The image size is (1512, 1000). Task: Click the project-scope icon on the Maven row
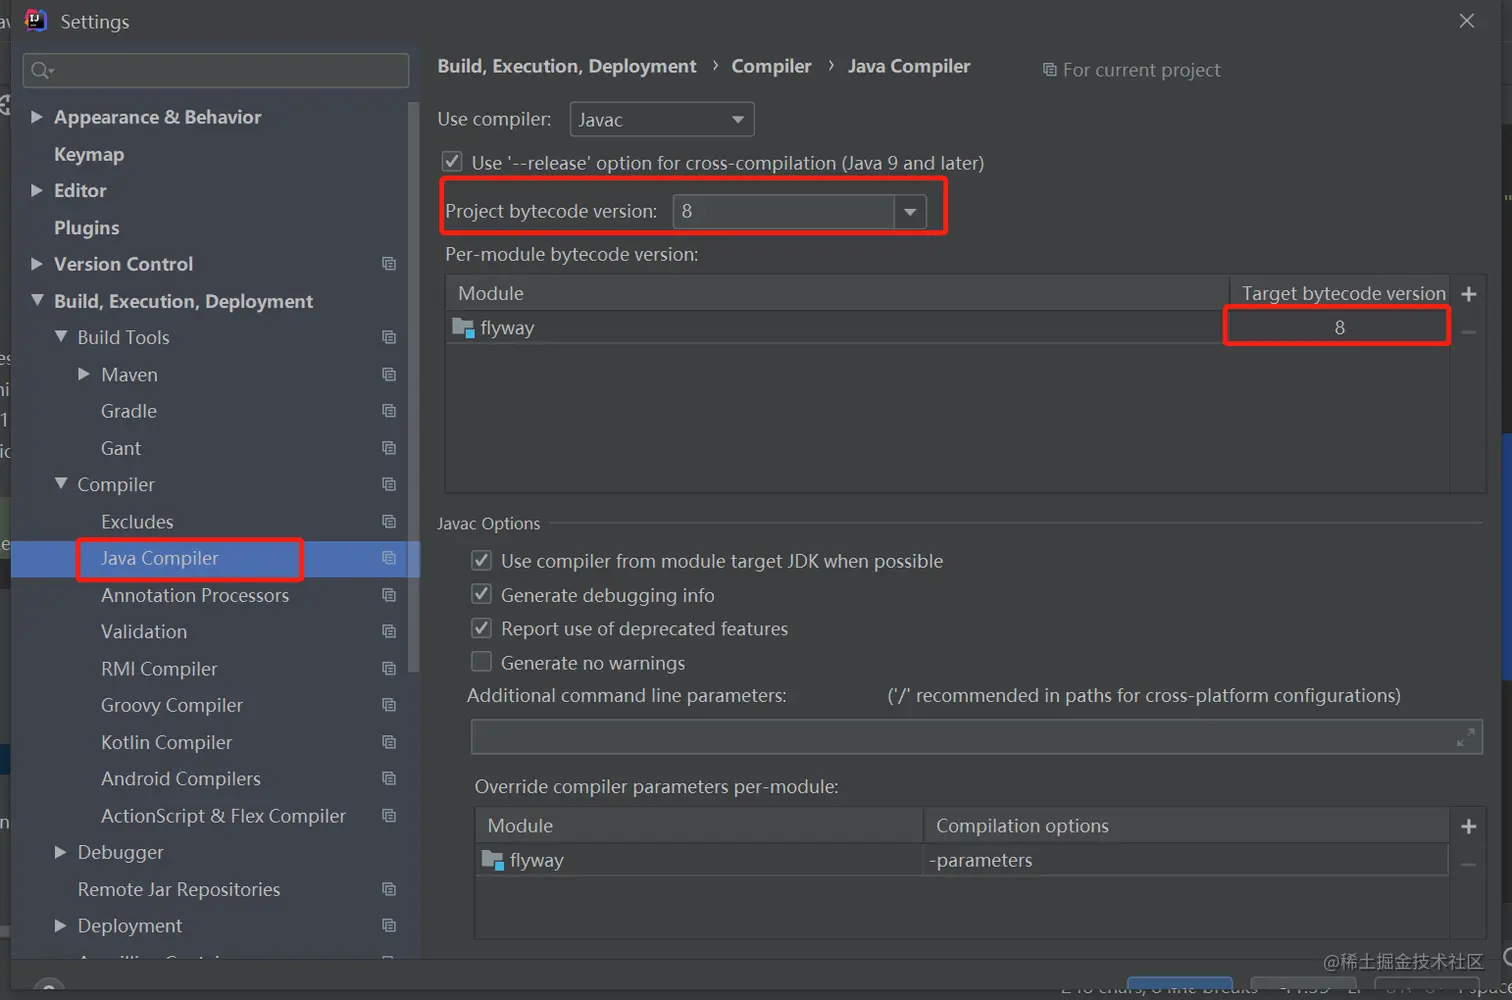(x=389, y=375)
